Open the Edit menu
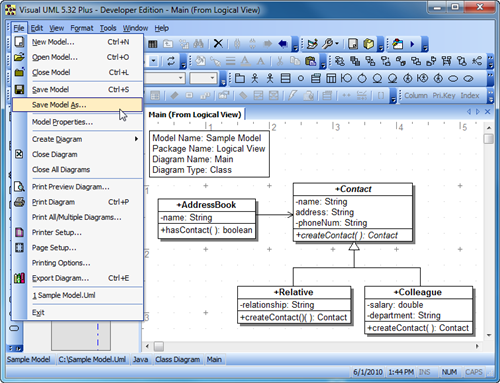The image size is (500, 383). tap(37, 28)
